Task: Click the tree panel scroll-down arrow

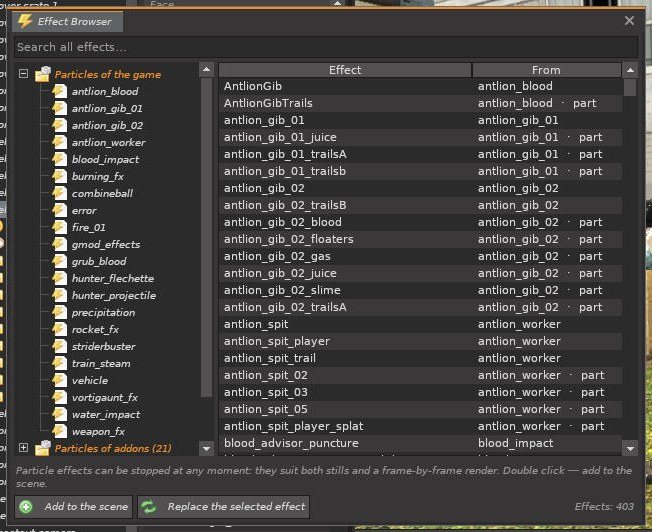Action: (x=206, y=448)
